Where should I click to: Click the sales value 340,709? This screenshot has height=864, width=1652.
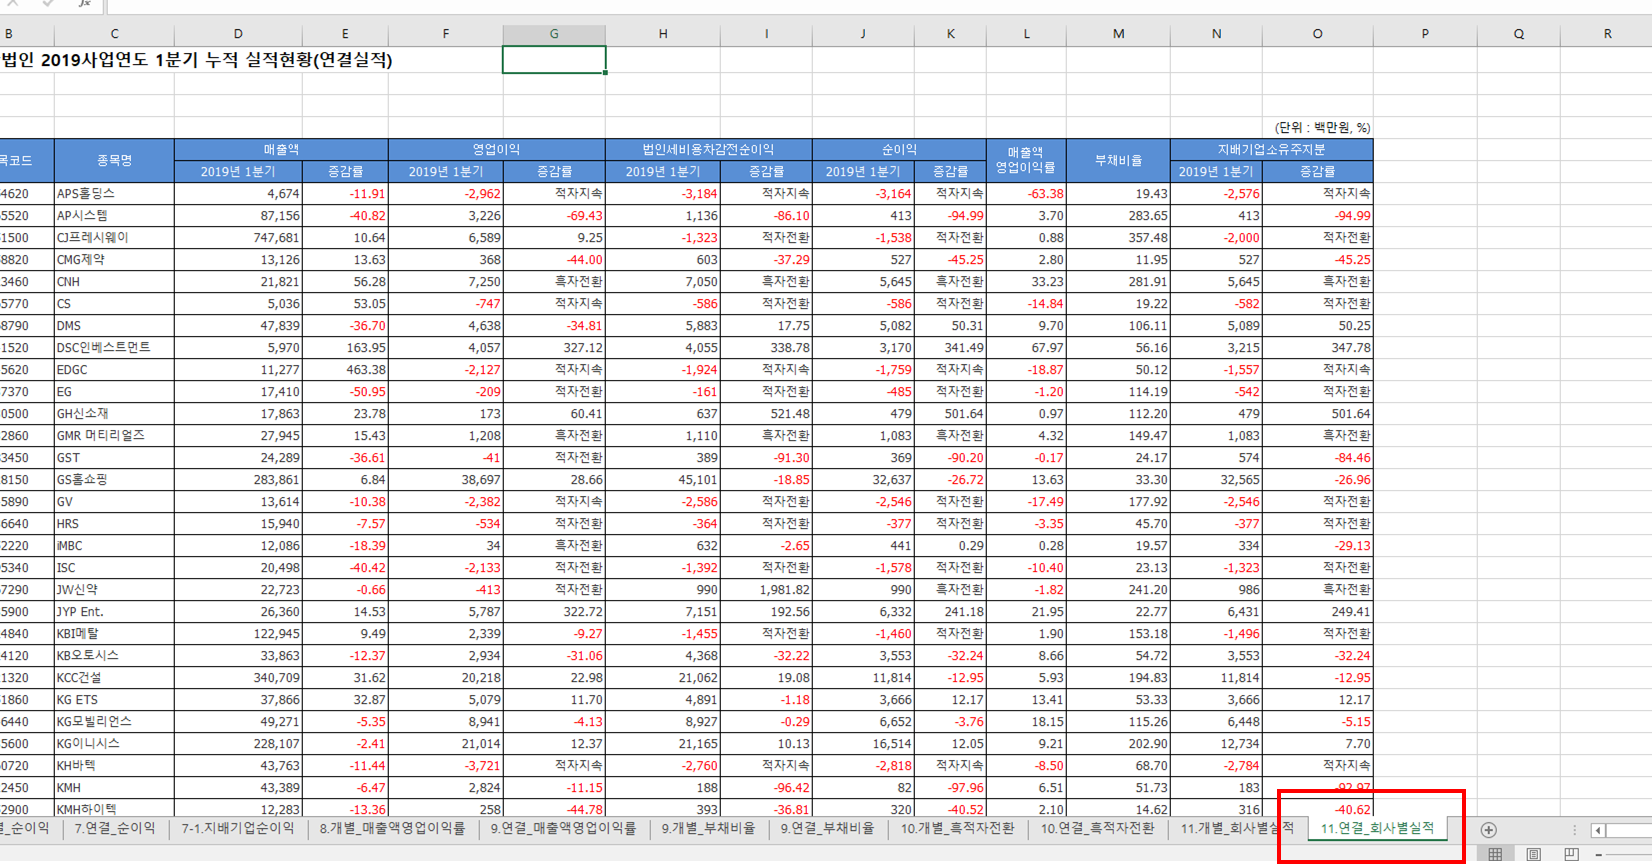pos(238,677)
